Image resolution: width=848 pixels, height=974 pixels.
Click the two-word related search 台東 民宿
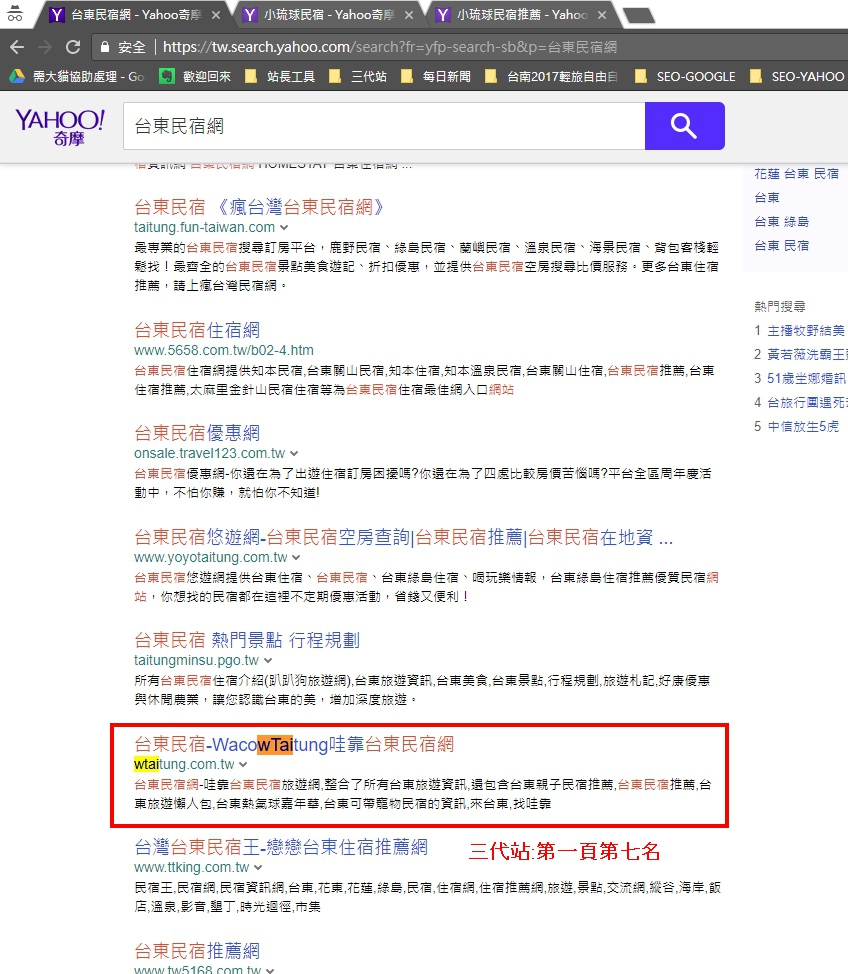tap(782, 246)
